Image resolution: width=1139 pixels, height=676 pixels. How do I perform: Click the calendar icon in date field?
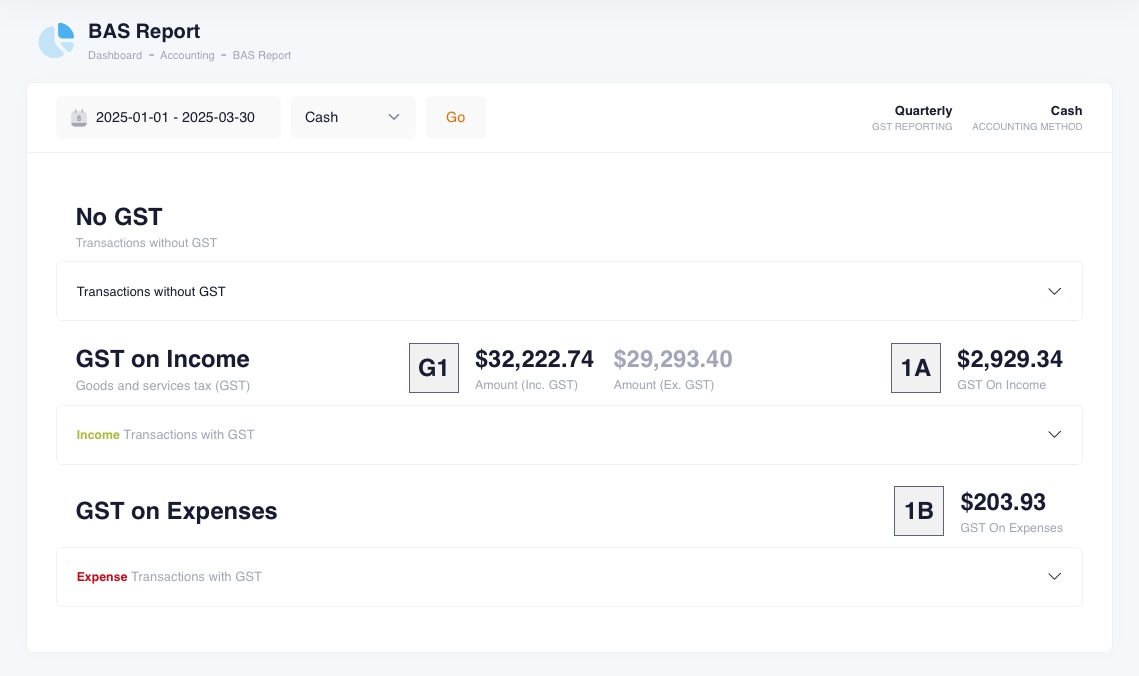tap(79, 118)
